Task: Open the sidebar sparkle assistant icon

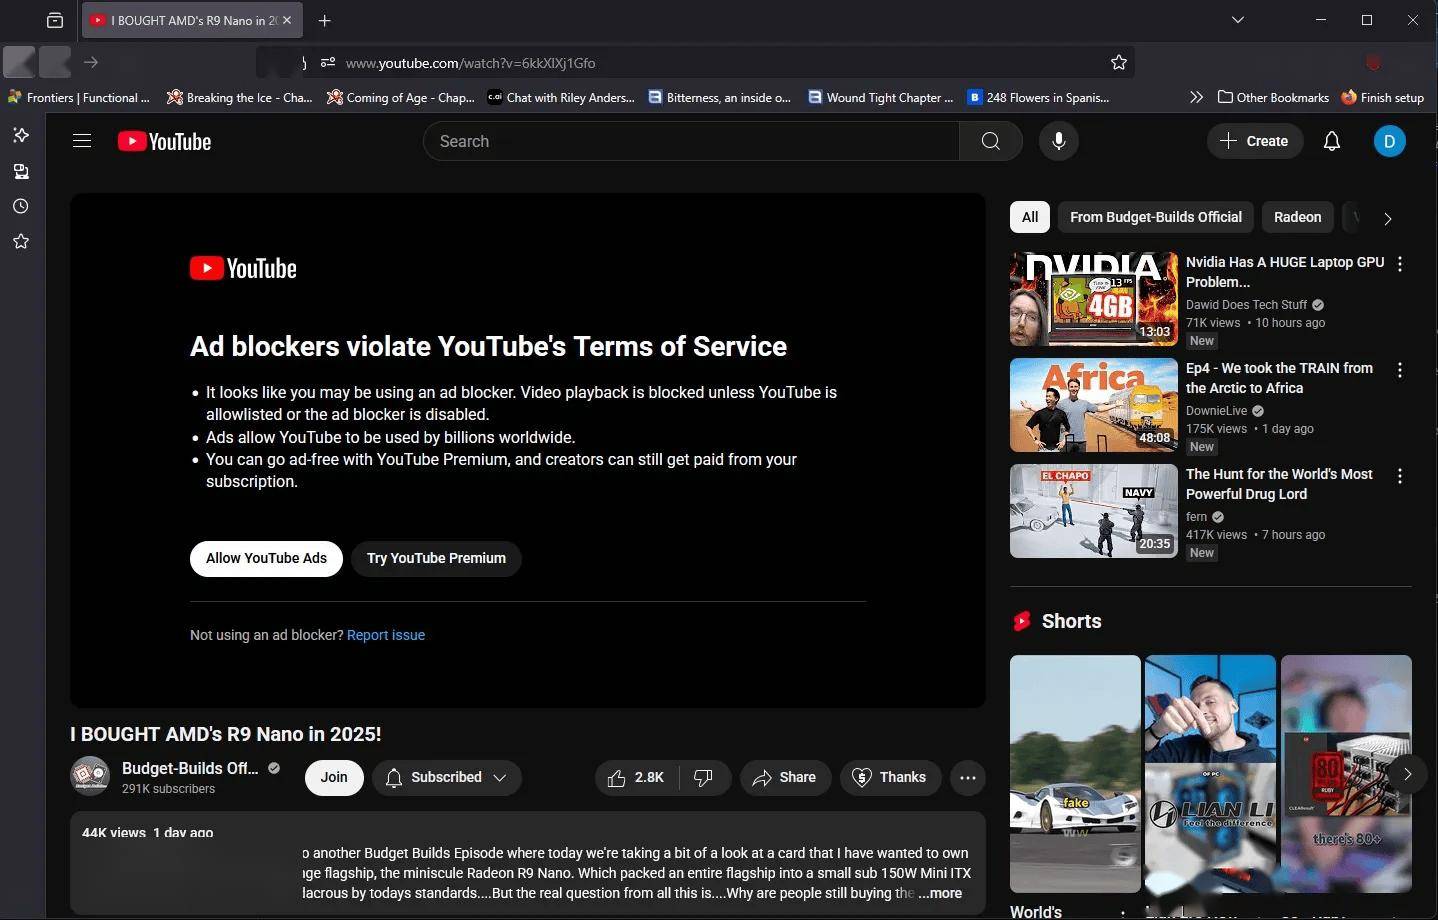Action: point(21,135)
